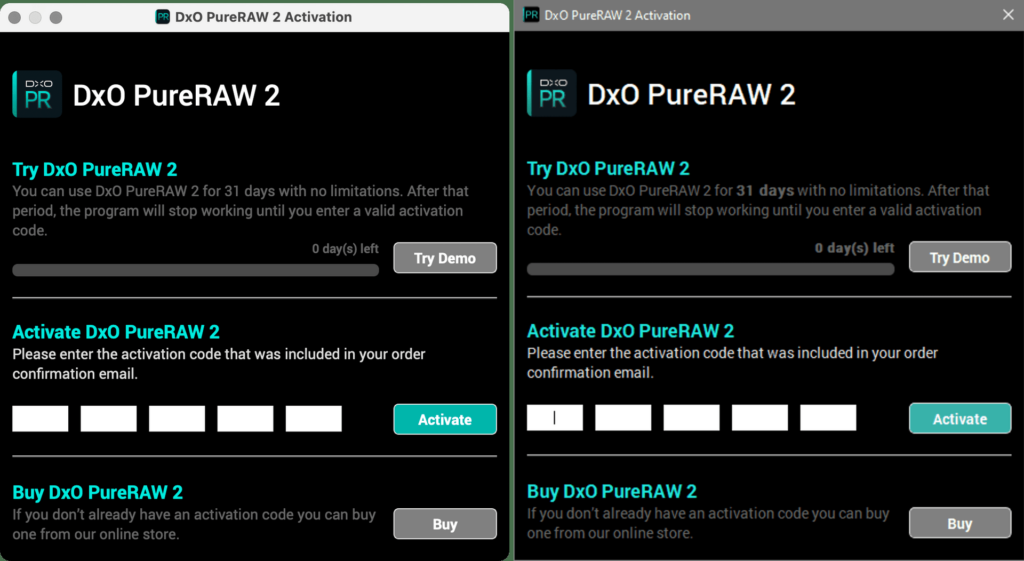Click the zoom button on left window
The height and width of the screenshot is (561, 1024).
tap(56, 18)
